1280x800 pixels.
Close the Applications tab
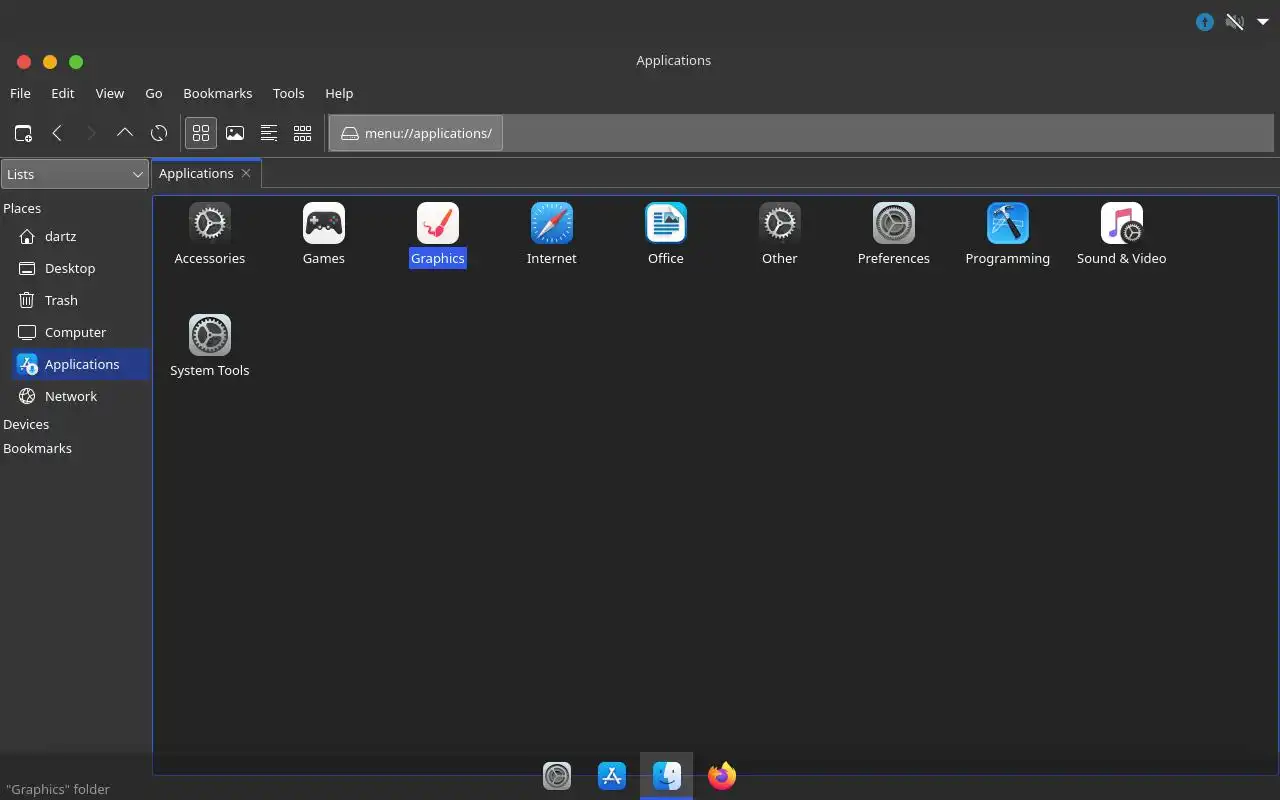pos(246,173)
